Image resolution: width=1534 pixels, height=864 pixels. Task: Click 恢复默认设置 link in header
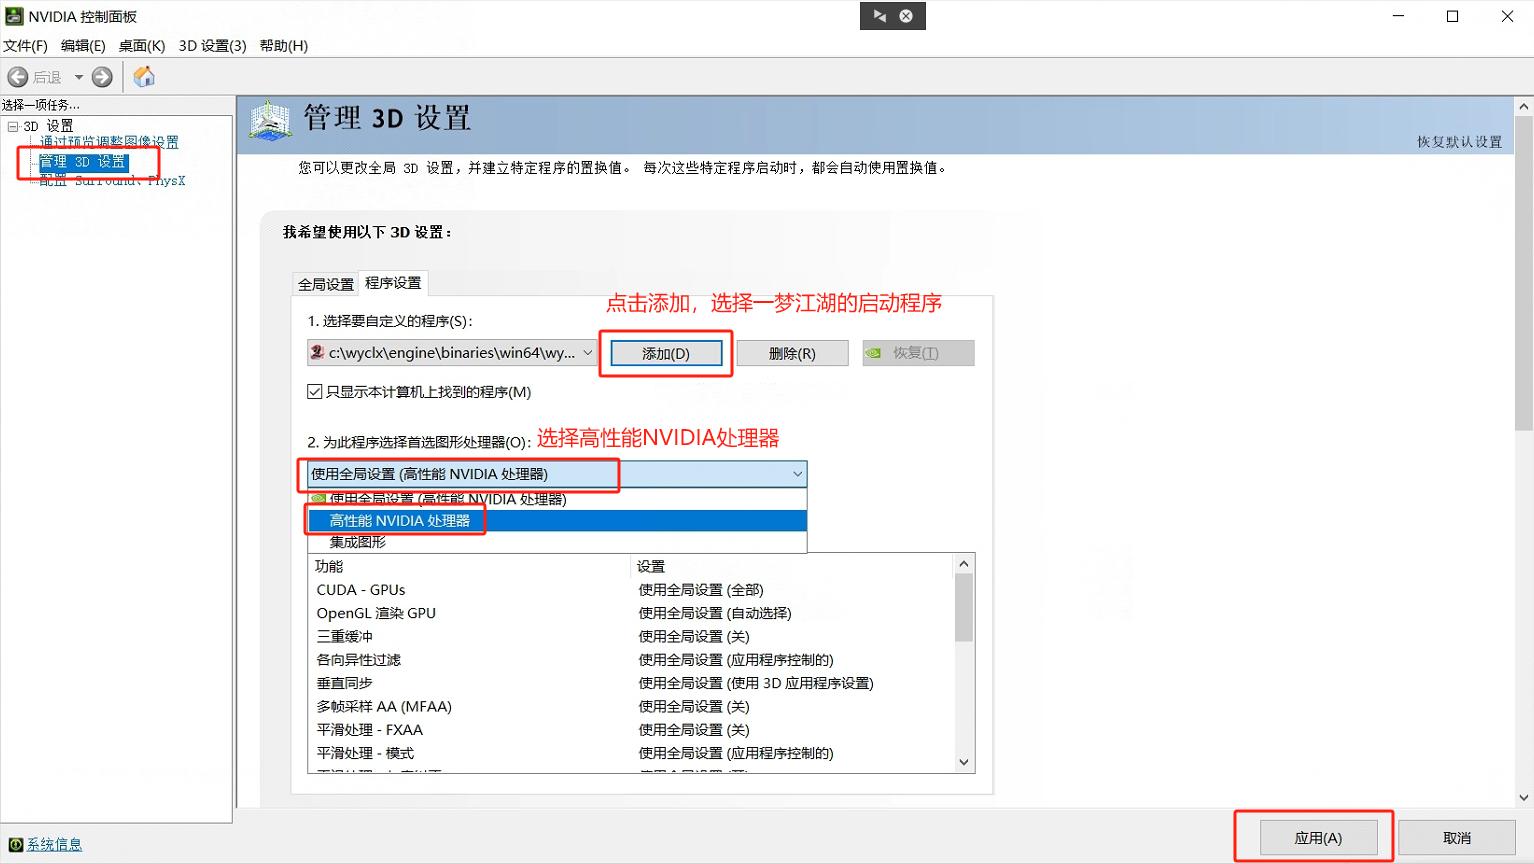(x=1459, y=142)
